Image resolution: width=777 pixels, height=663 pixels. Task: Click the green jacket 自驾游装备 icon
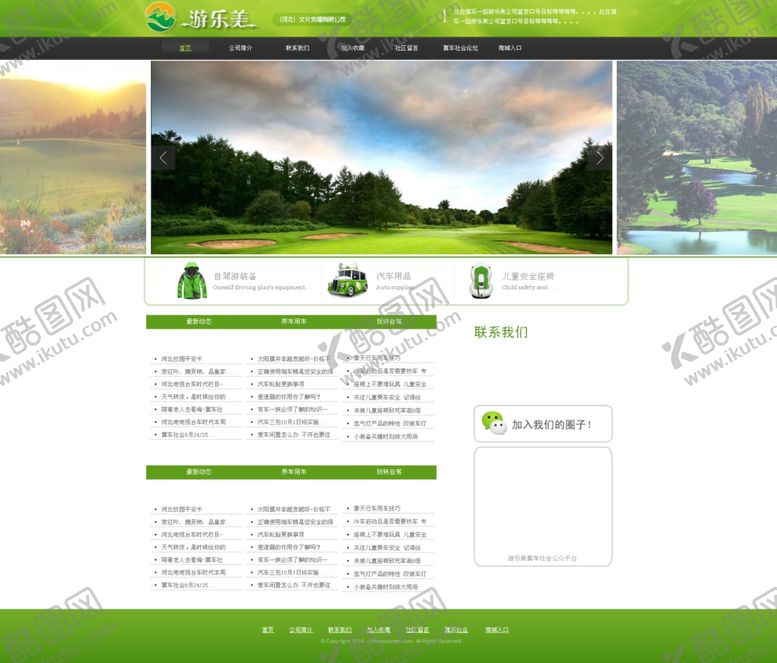point(192,280)
